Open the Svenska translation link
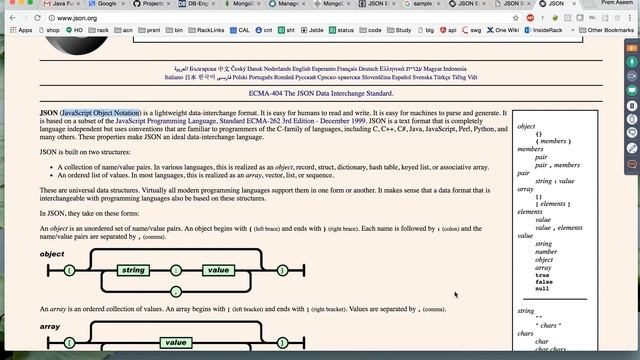This screenshot has width=640, height=360. click(x=422, y=77)
